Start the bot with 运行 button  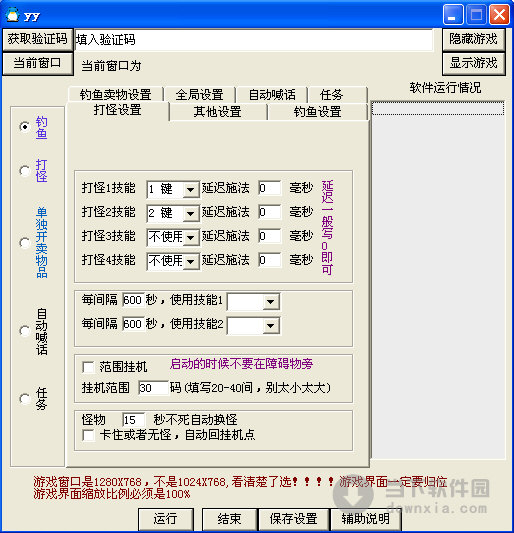(166, 519)
